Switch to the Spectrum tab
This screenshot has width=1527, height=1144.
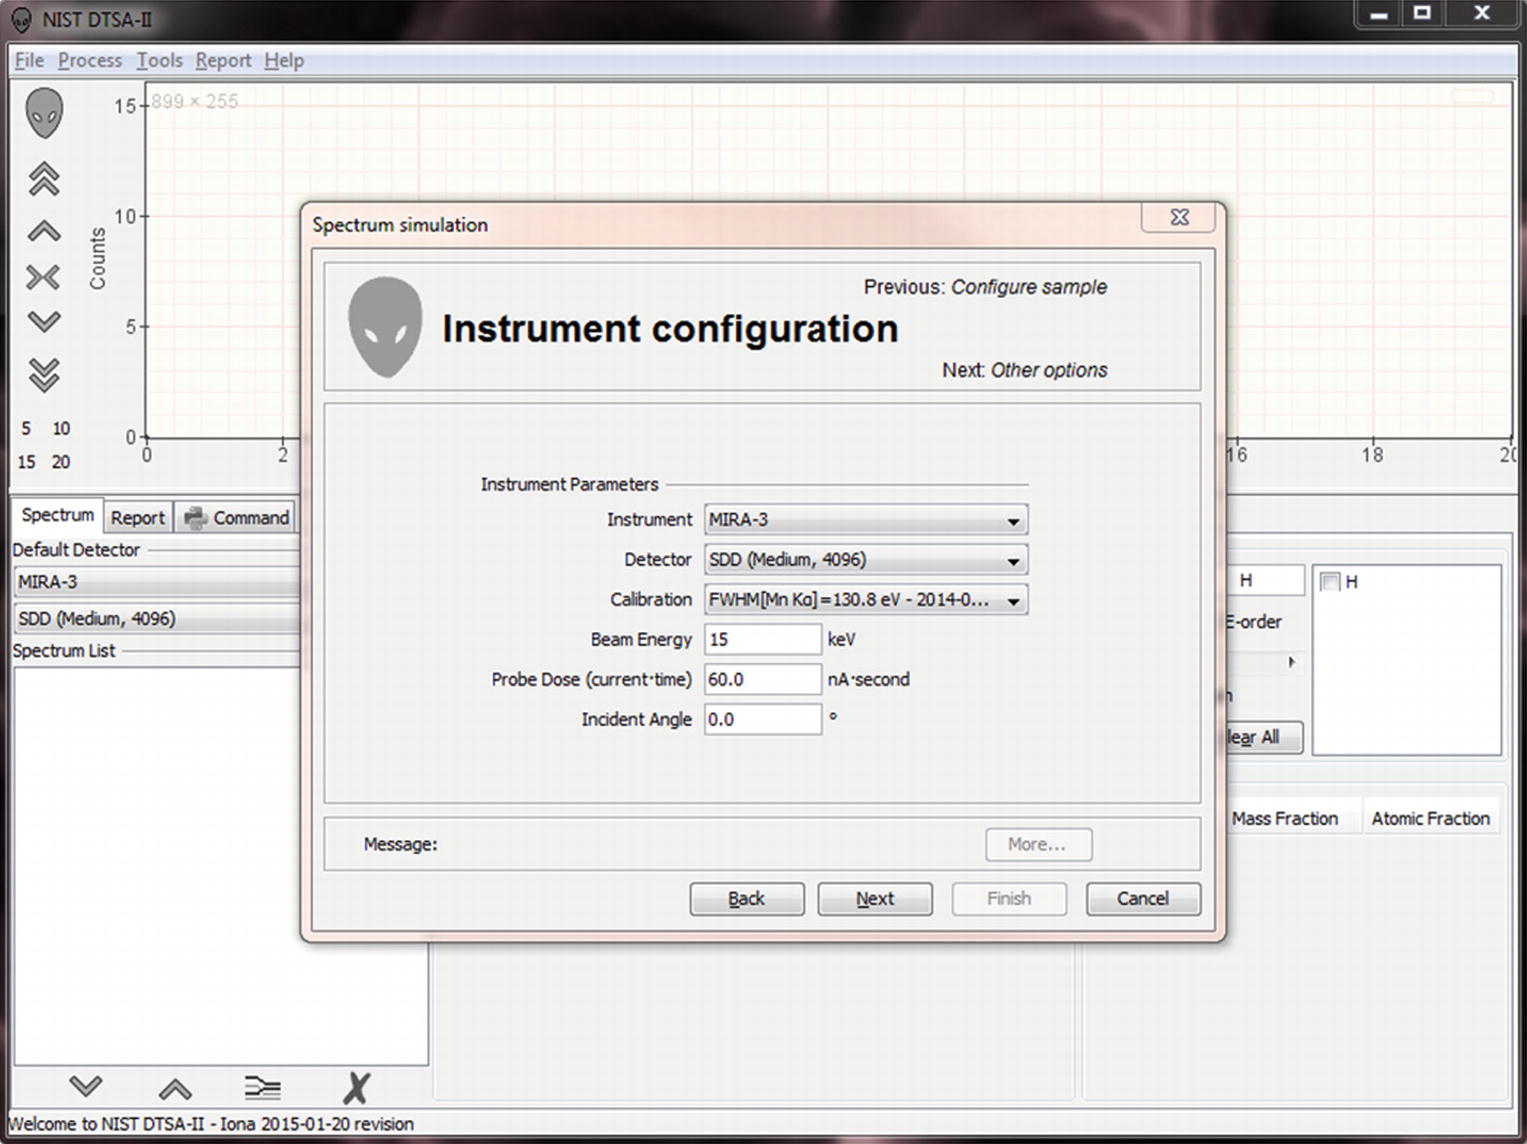57,515
